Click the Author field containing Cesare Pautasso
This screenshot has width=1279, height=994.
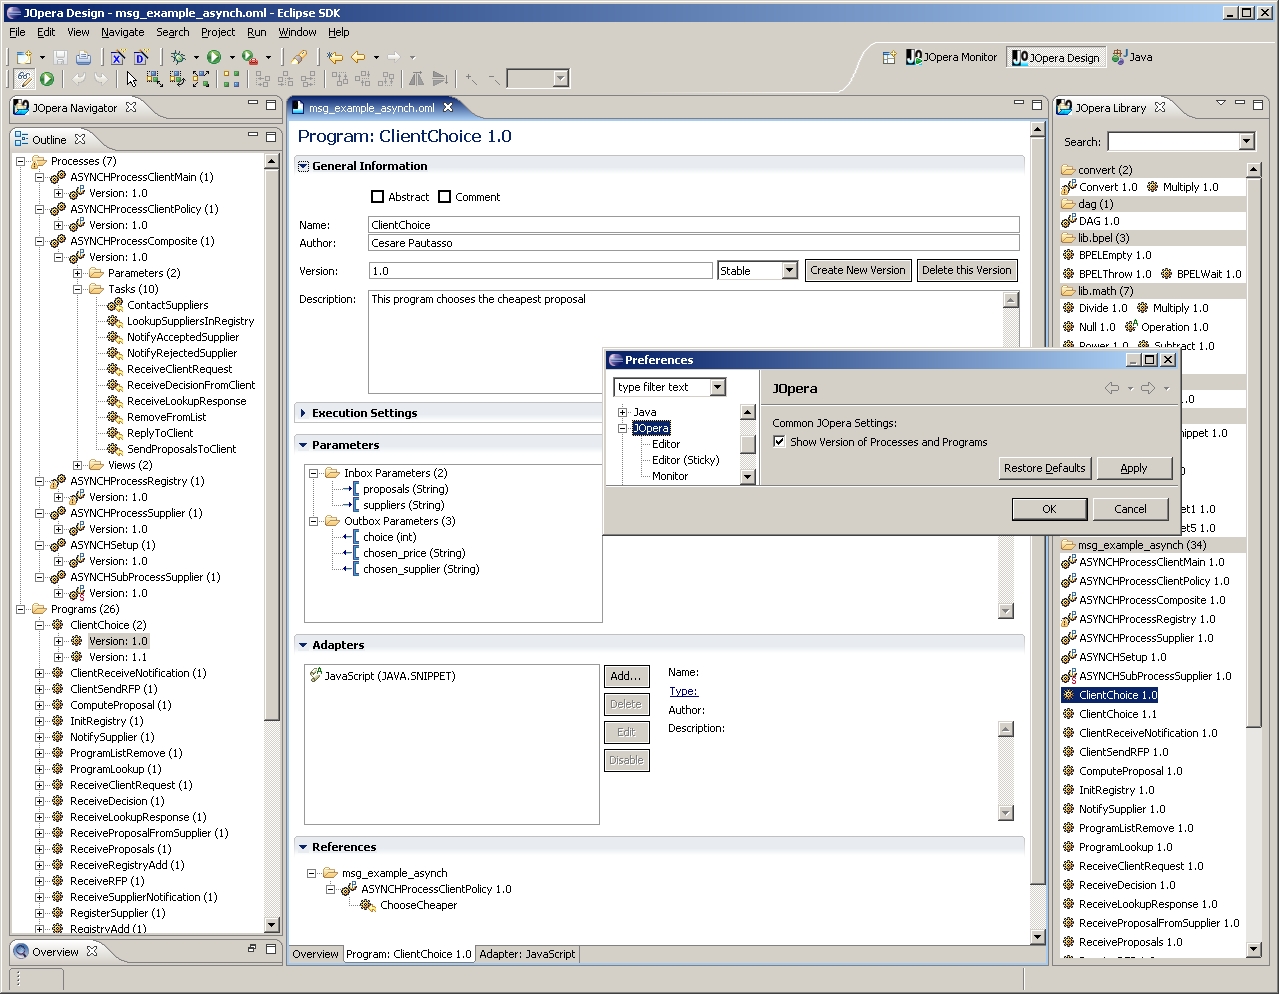[693, 243]
